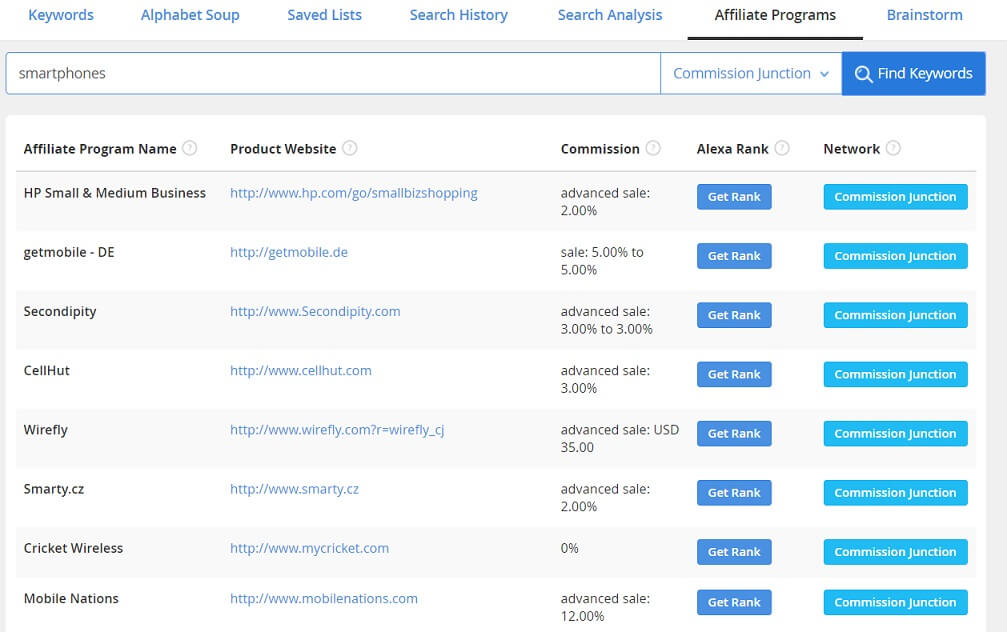Click help icon beside Commission header

[653, 148]
